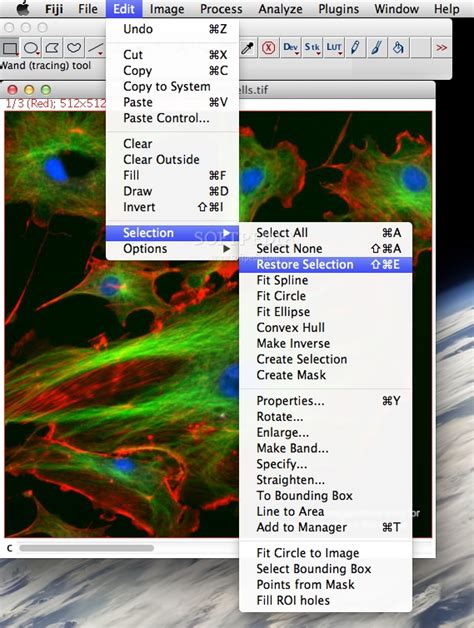Select the Straight line tool
The height and width of the screenshot is (628, 474).
(95, 48)
